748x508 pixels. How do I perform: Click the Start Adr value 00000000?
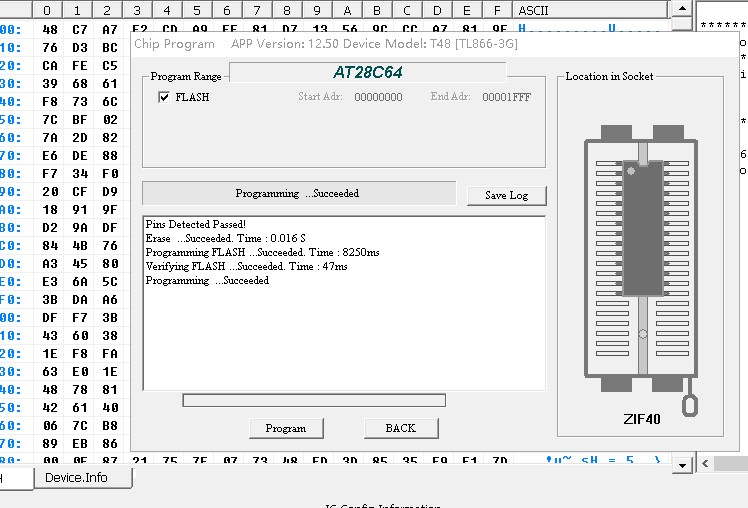click(378, 97)
